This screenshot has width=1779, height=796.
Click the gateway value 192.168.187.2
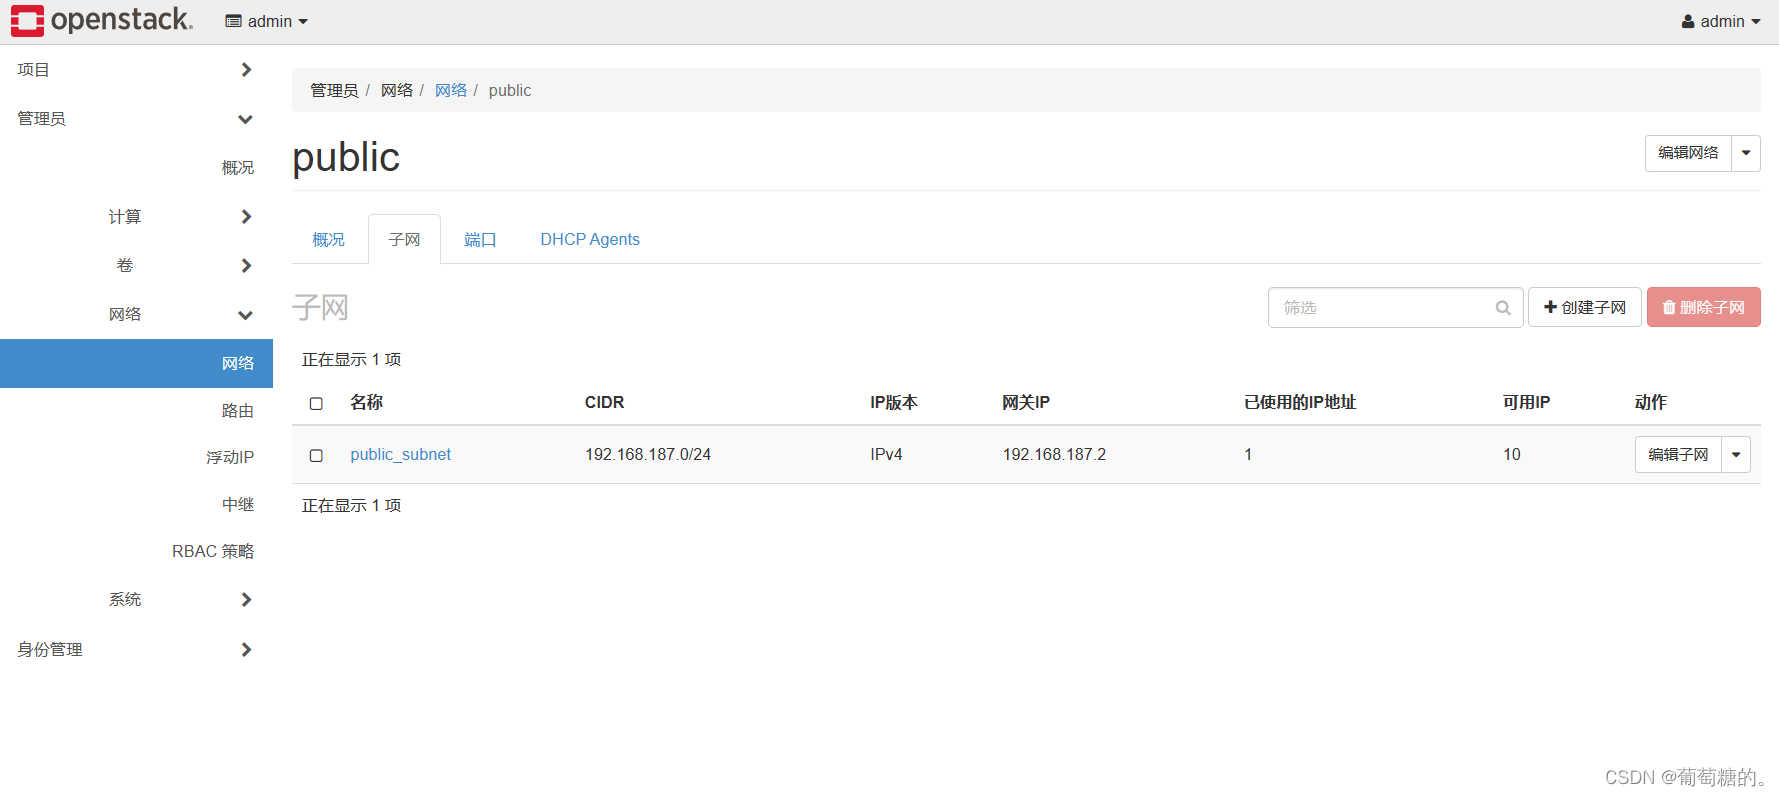coord(1054,454)
